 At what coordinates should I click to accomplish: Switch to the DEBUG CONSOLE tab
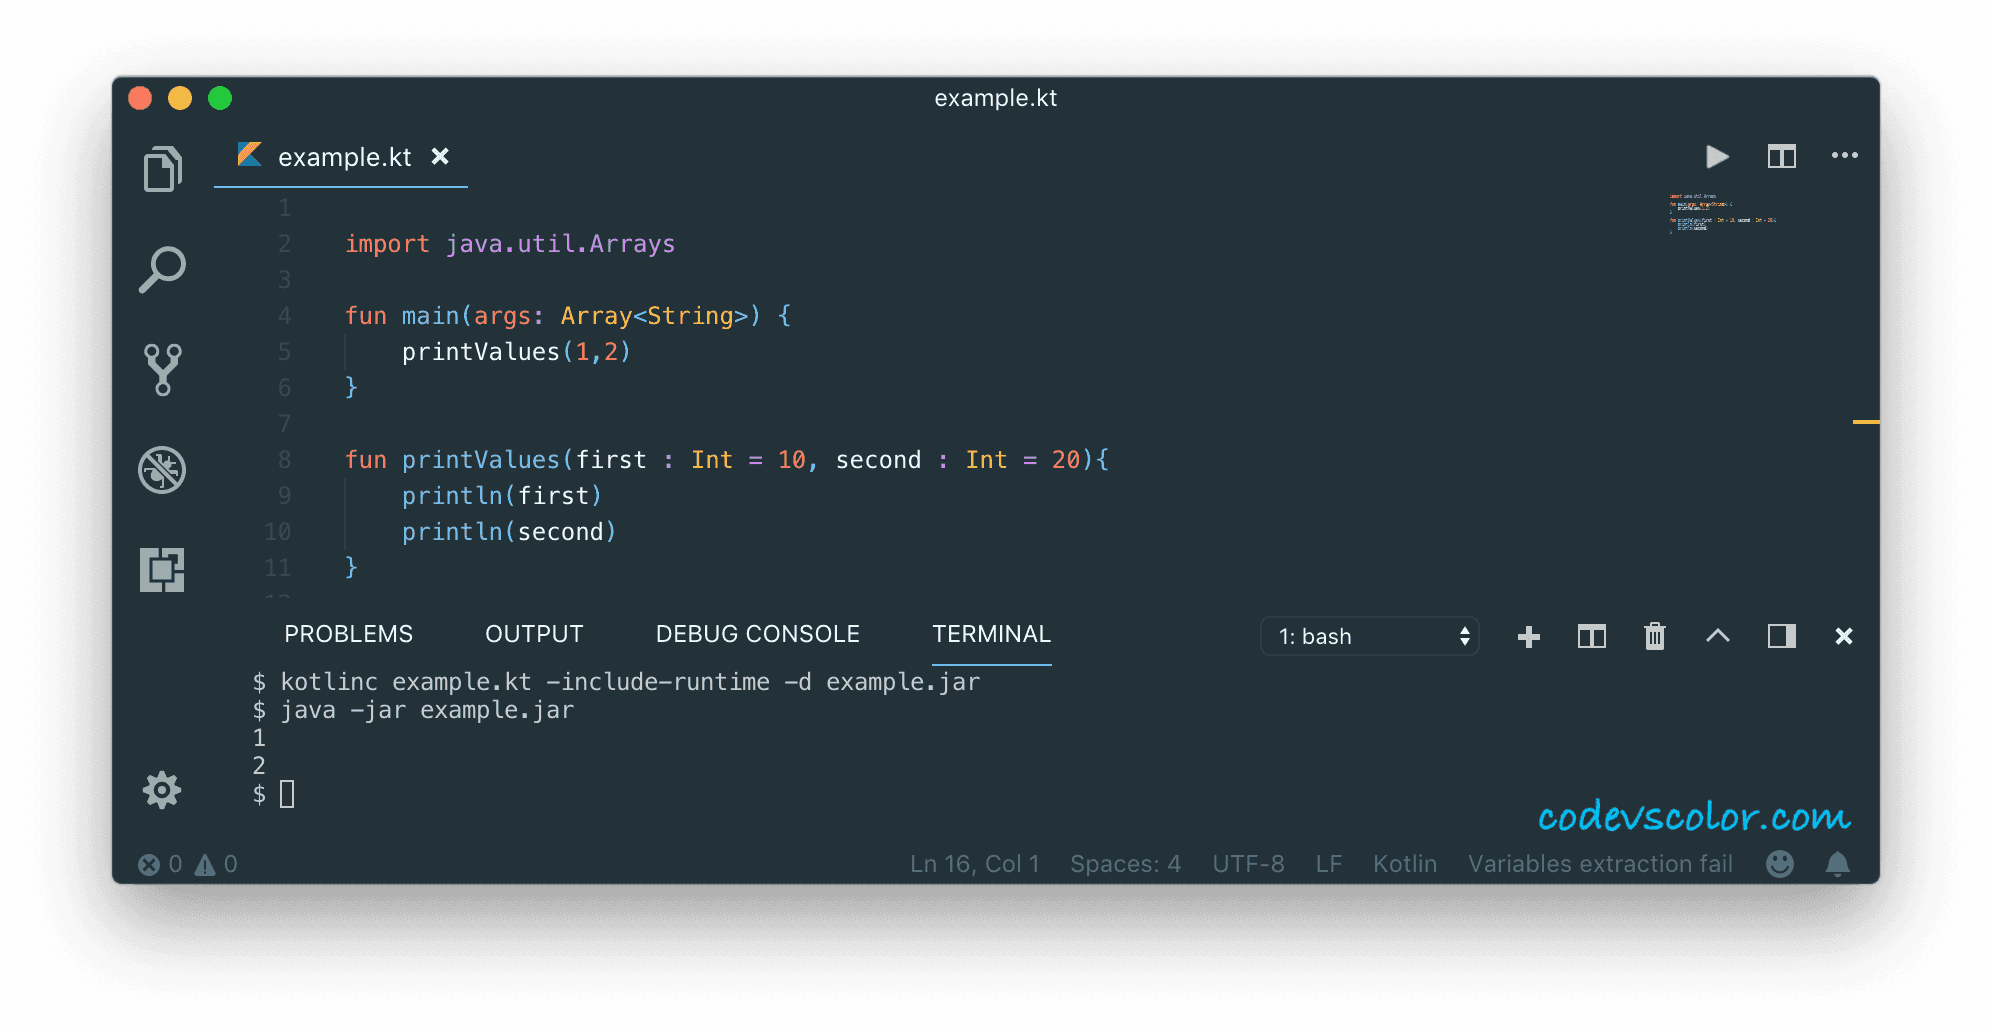tap(757, 633)
